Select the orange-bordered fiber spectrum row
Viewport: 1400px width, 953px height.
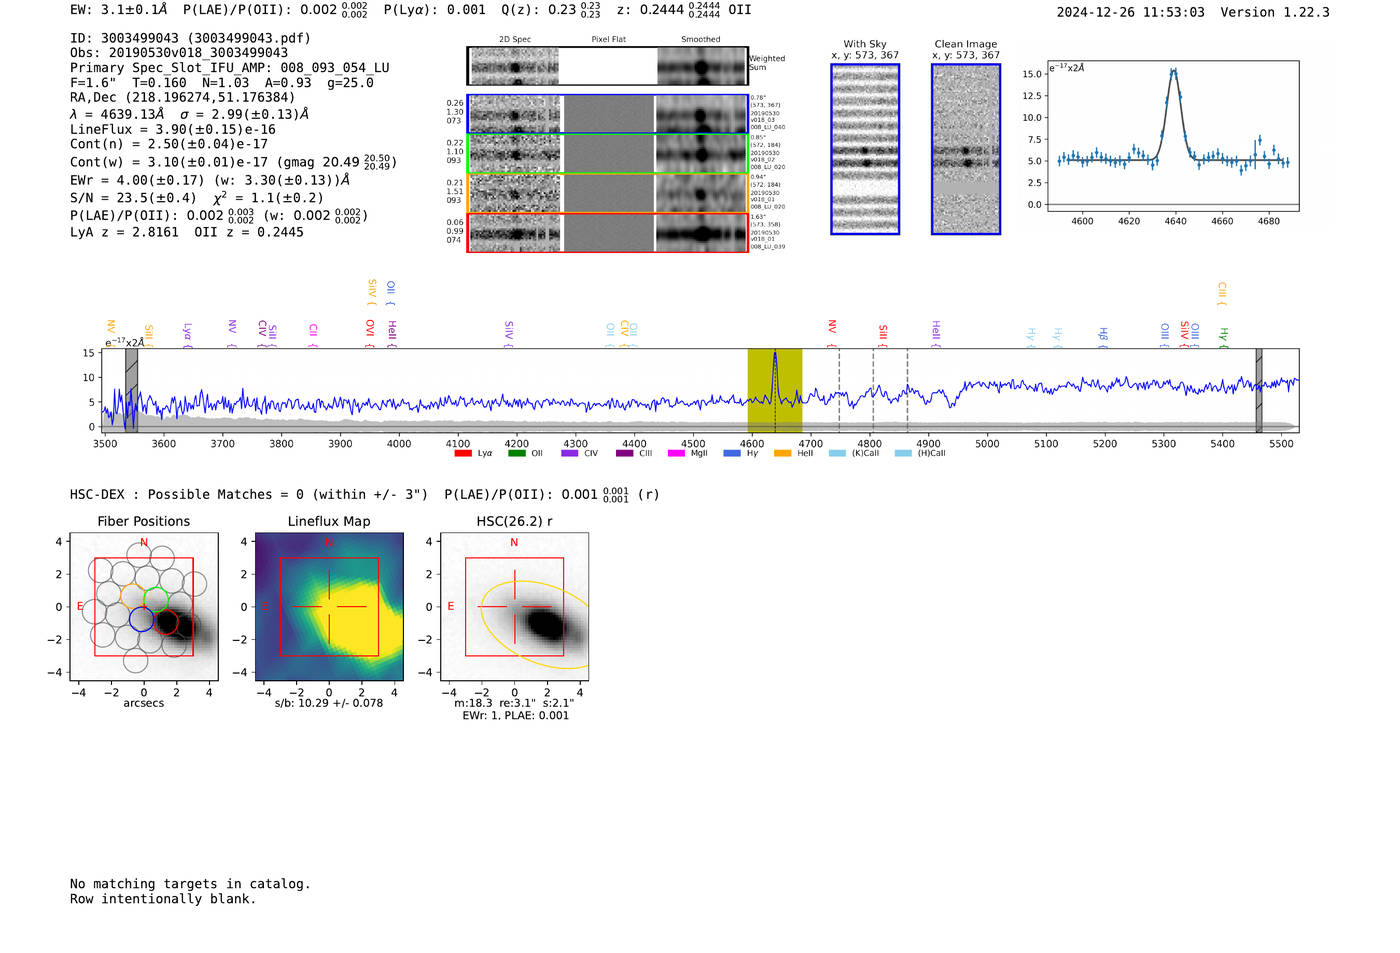click(x=608, y=193)
